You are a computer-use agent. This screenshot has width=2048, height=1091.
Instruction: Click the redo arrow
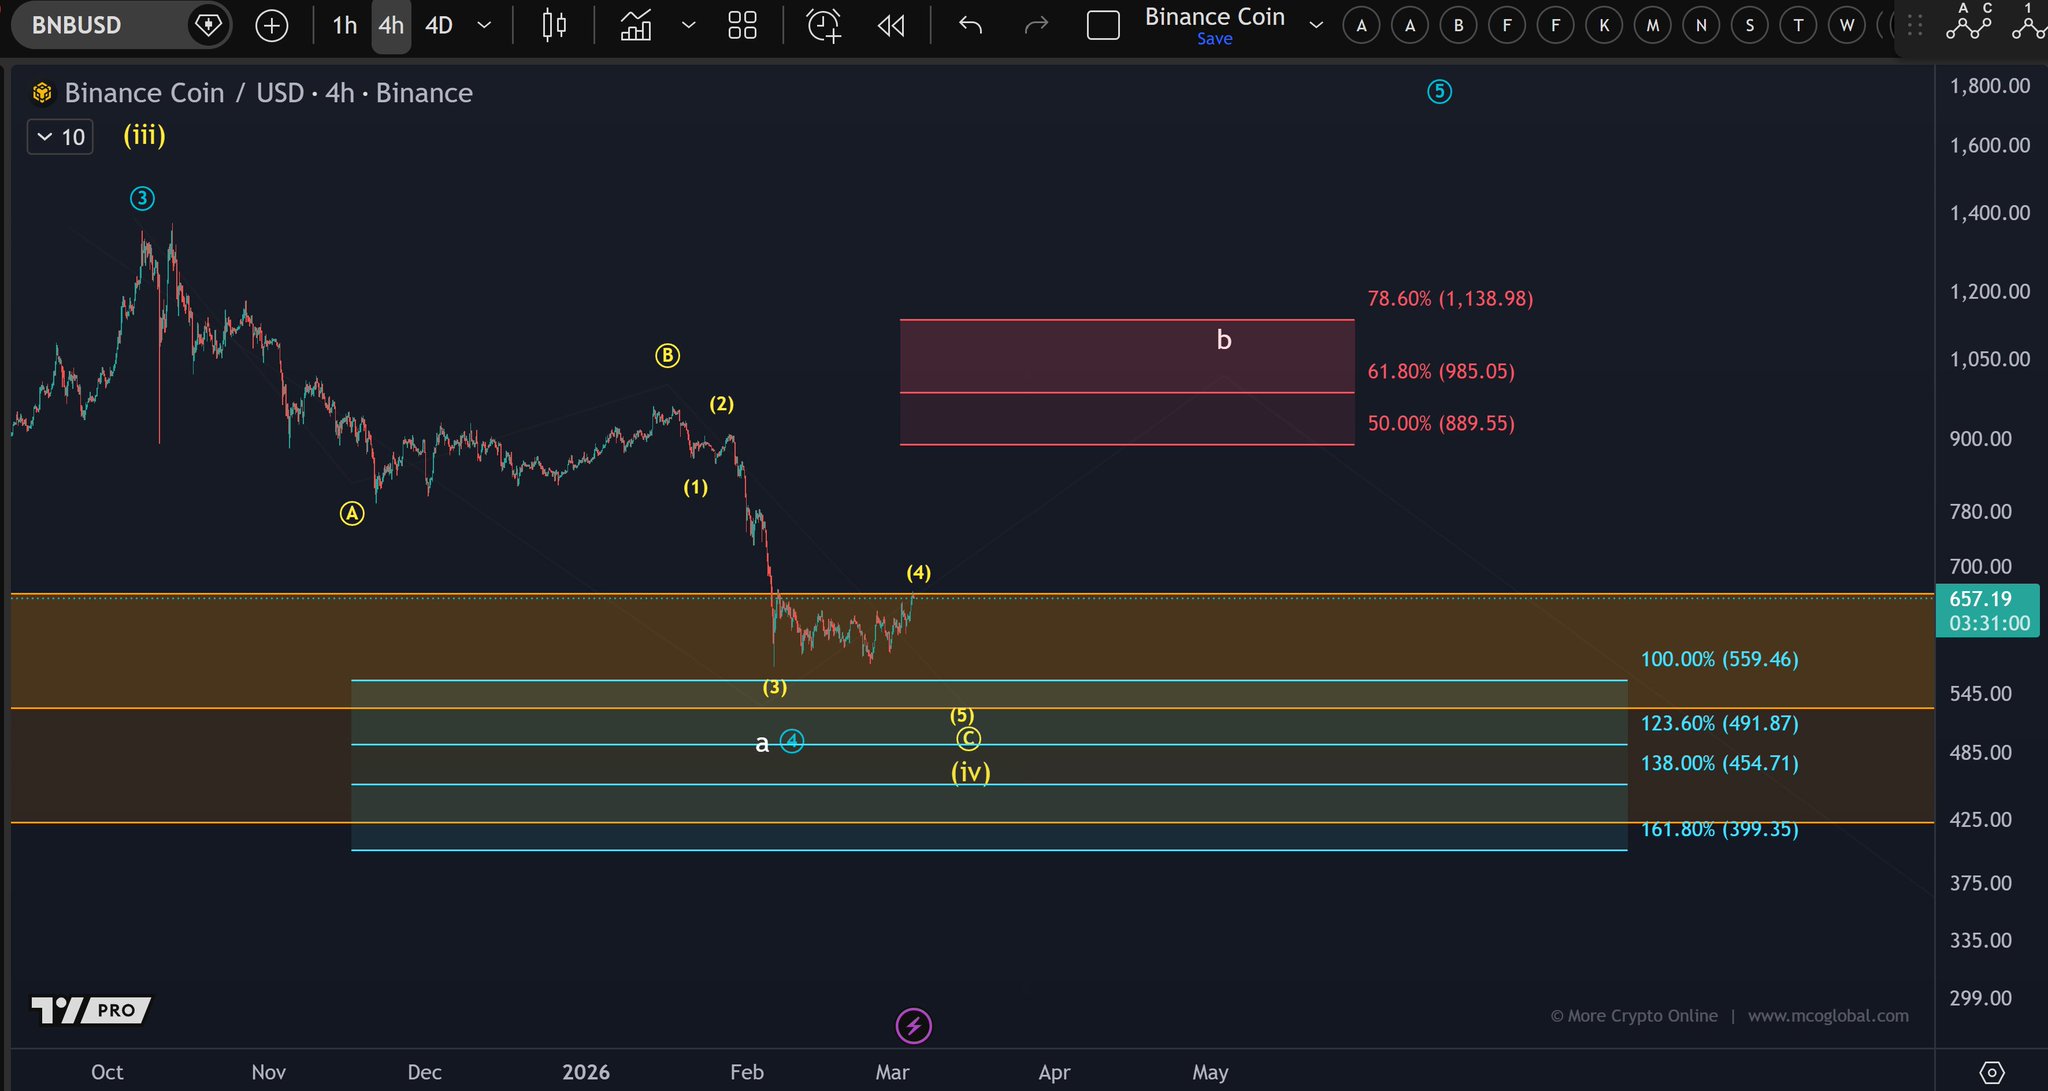click(x=1036, y=26)
